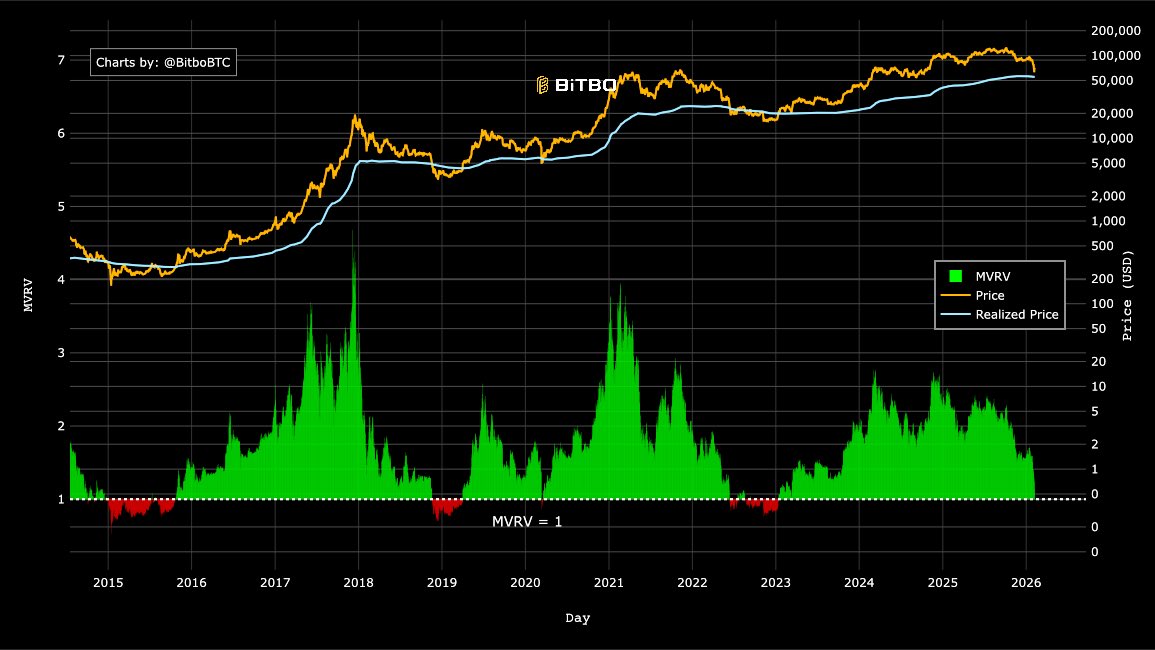The image size is (1155, 650).
Task: Click the MVRV spike peak at 2018
Action: pos(353,232)
